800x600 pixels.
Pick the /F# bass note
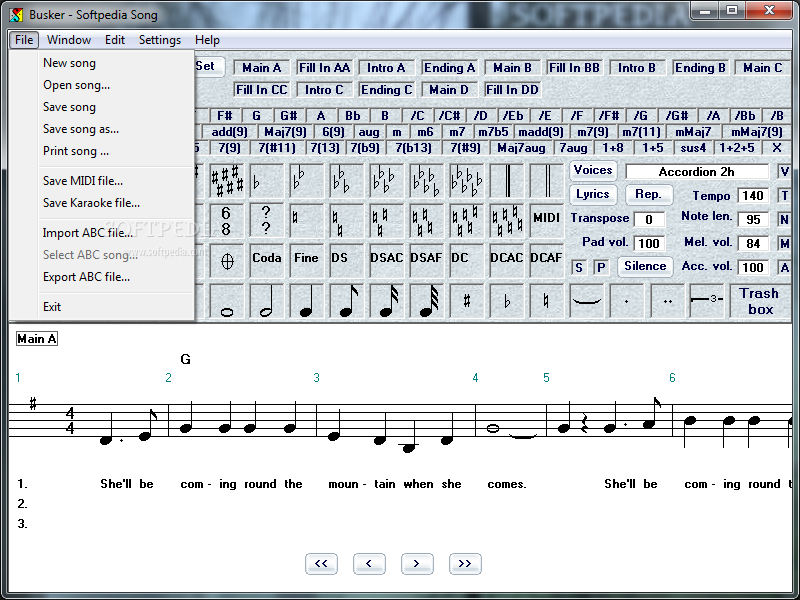[x=609, y=116]
